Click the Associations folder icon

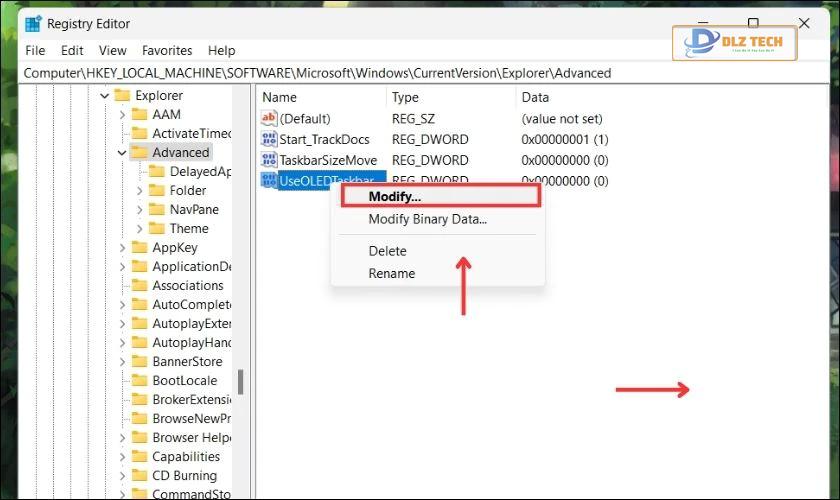click(x=139, y=285)
